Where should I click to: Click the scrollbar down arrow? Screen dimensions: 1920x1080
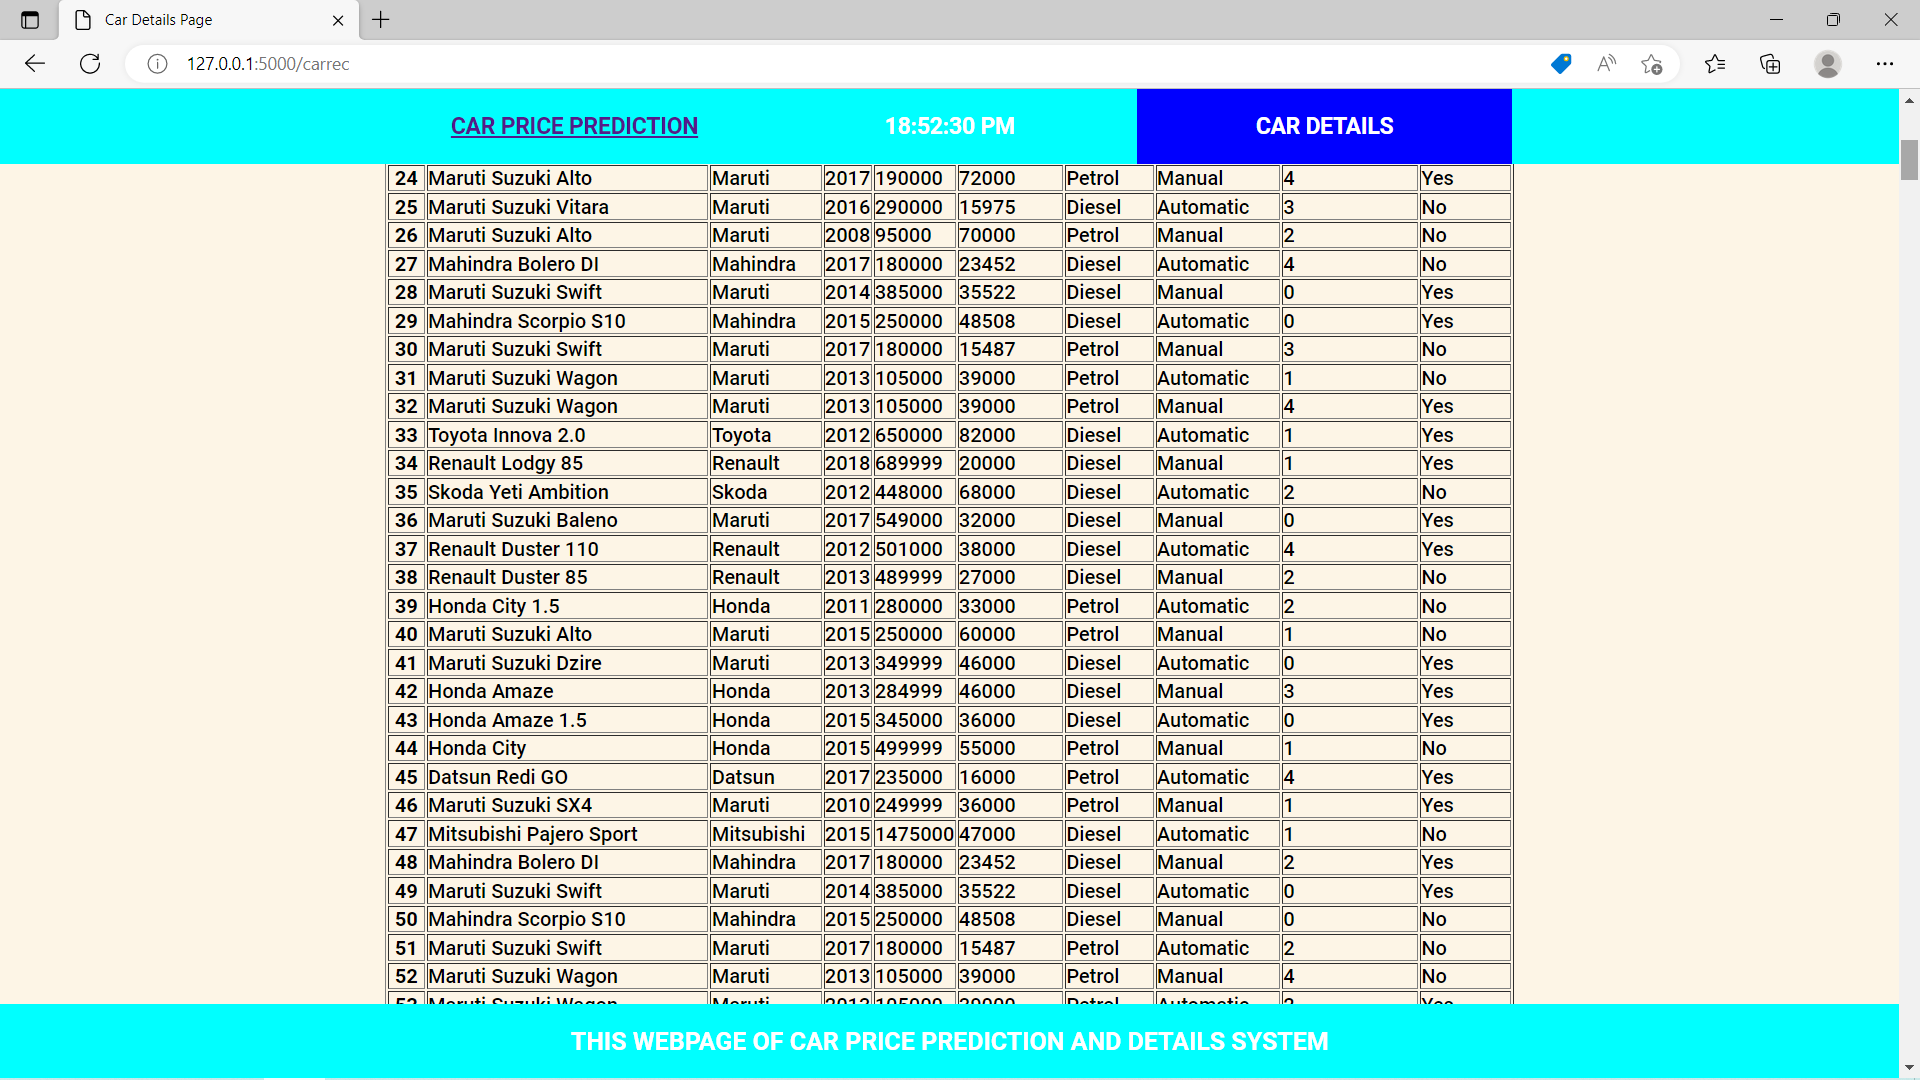[1909, 1067]
